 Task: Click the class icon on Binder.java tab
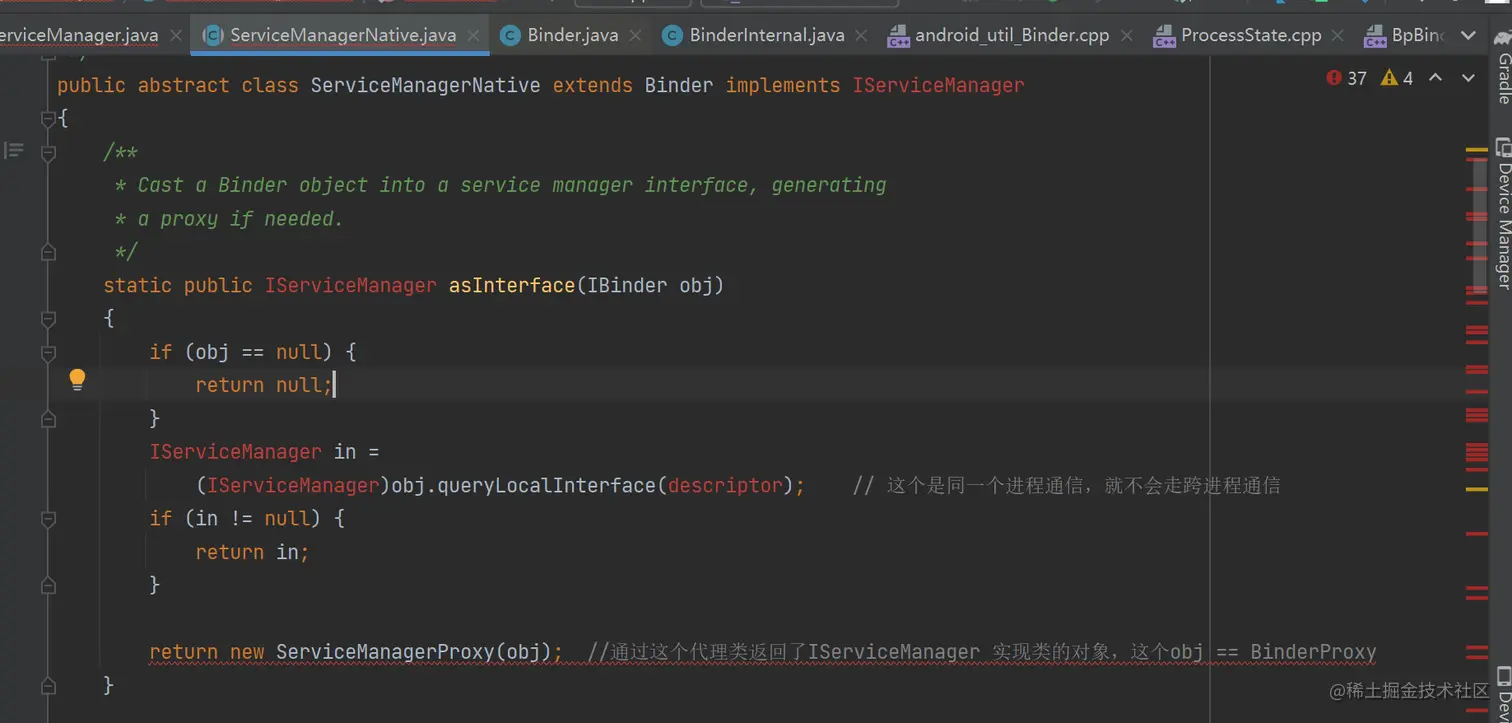[x=511, y=36]
